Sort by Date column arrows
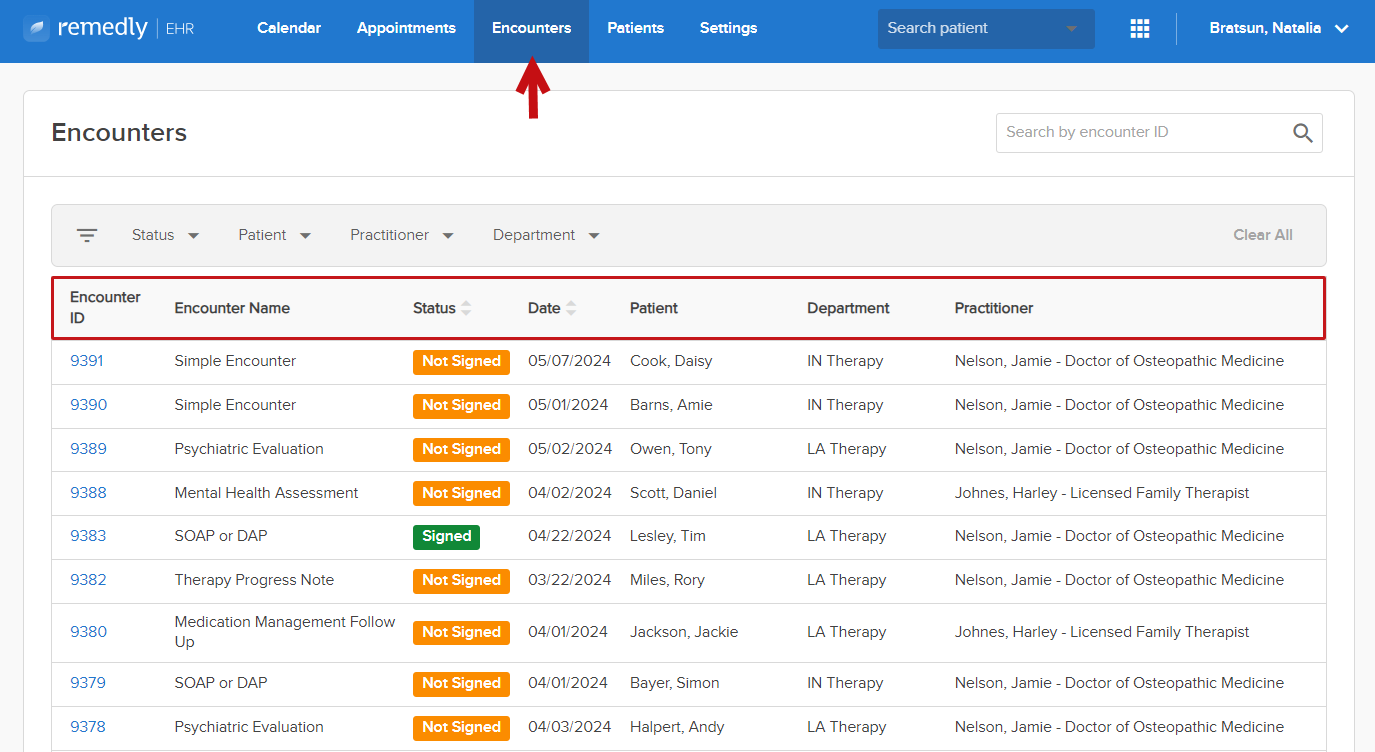1375x752 pixels. coord(571,308)
